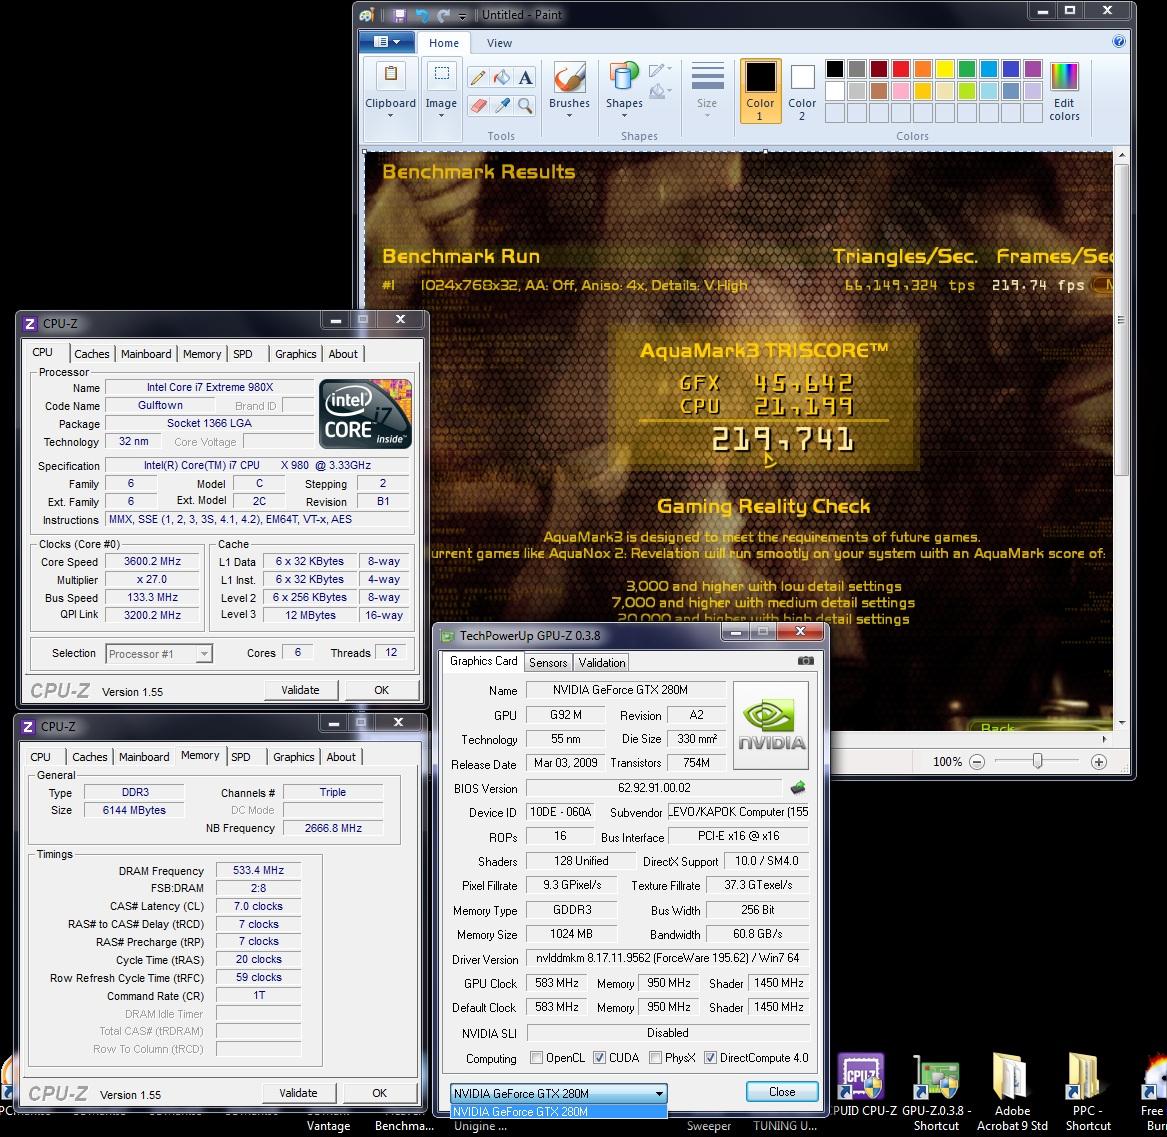The image size is (1167, 1137).
Task: Select the Magnifier tool in Paint
Action: click(x=525, y=106)
